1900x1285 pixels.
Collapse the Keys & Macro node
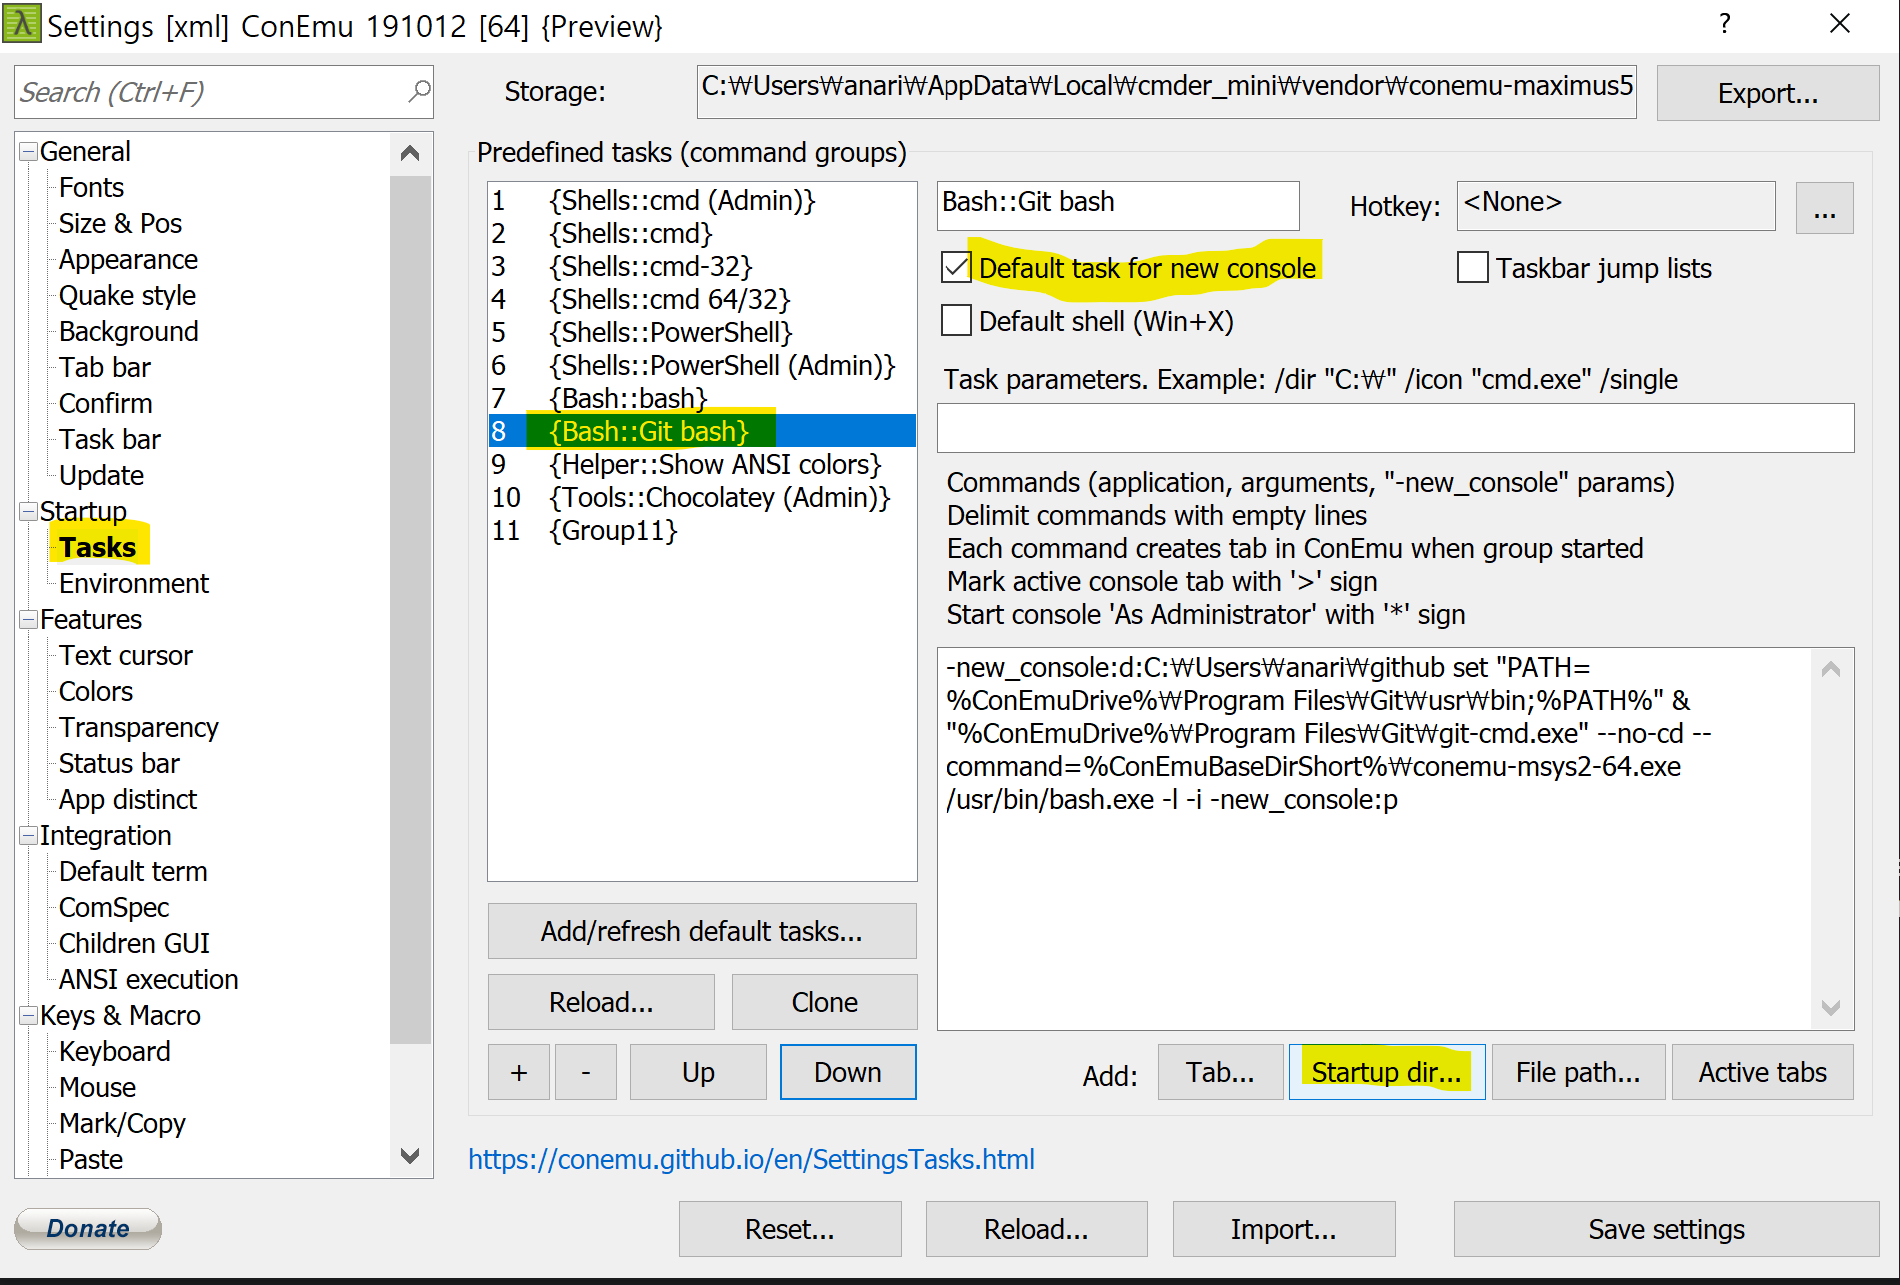click(x=29, y=1016)
